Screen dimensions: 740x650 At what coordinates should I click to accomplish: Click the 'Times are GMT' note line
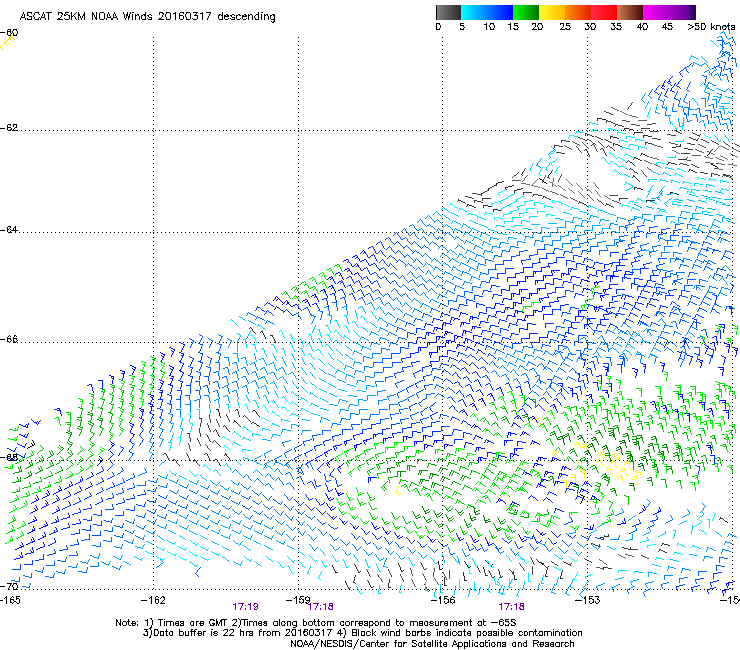tap(316, 623)
